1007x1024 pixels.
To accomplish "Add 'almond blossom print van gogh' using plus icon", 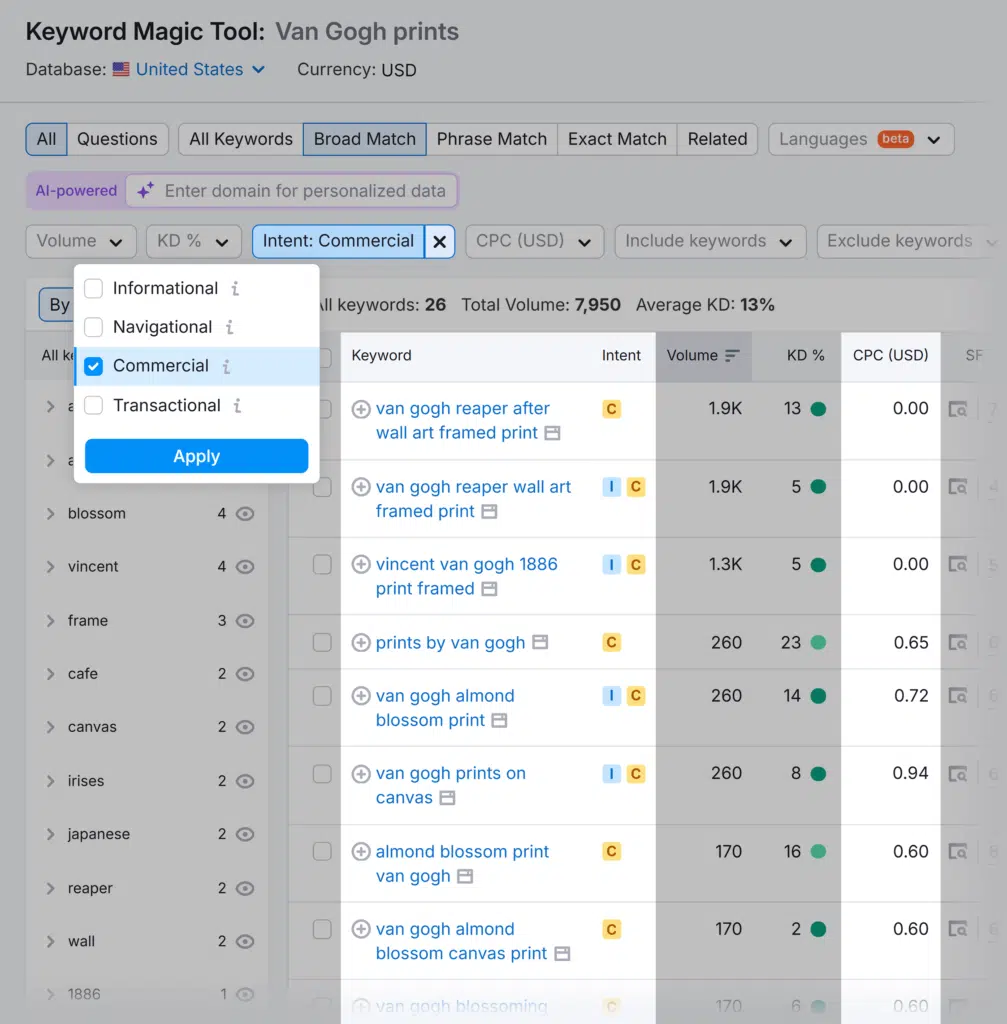I will tap(361, 852).
